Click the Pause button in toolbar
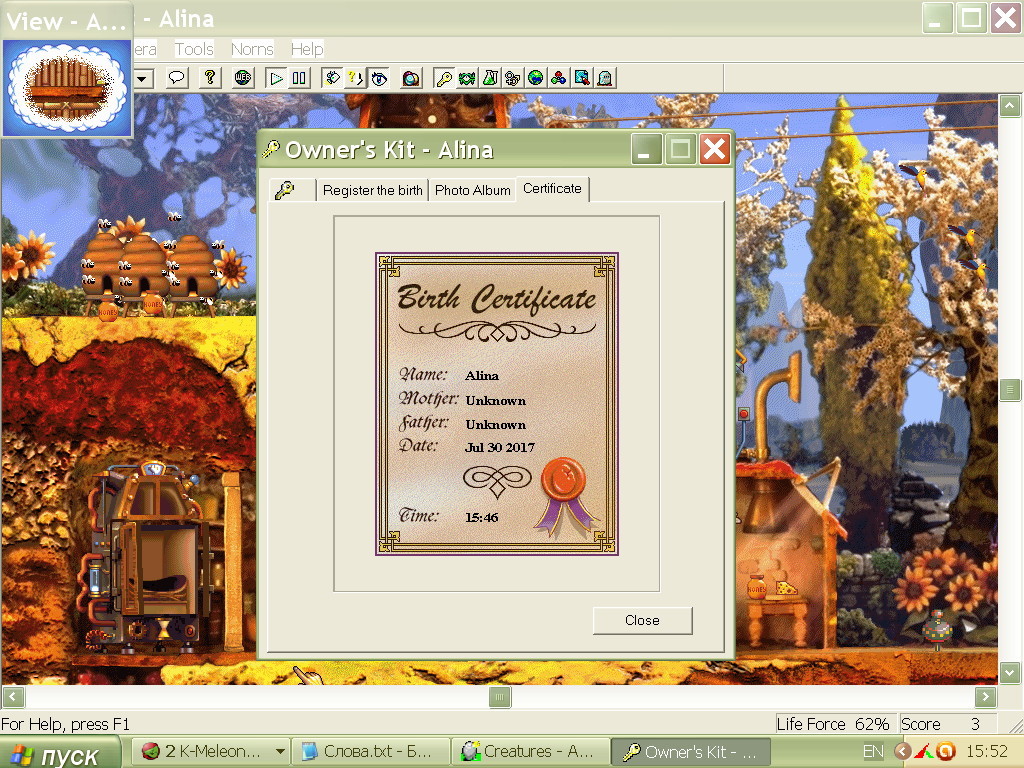 299,78
